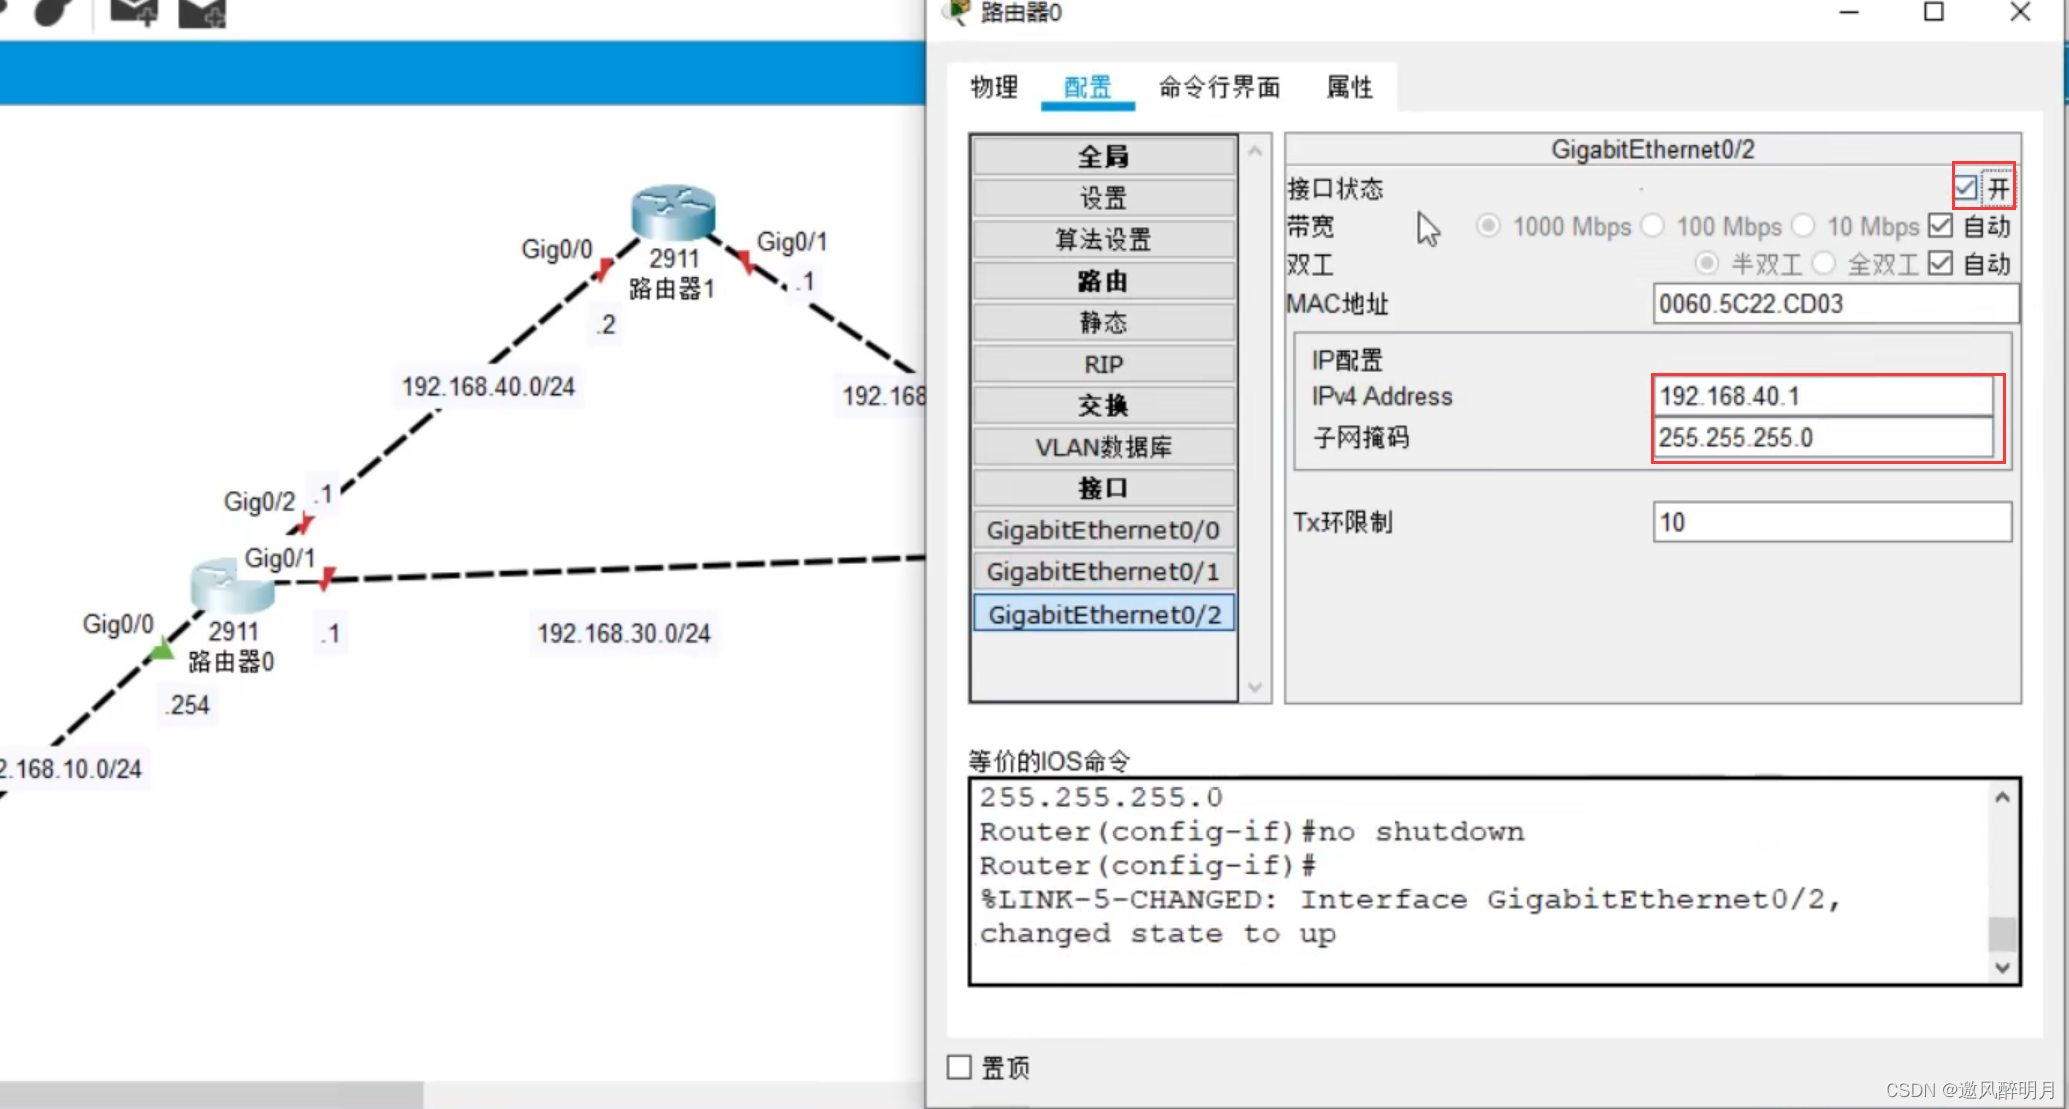Image resolution: width=2069 pixels, height=1109 pixels.
Task: Click the red link indicator at 路由器1 Gig0/1
Action: click(746, 262)
